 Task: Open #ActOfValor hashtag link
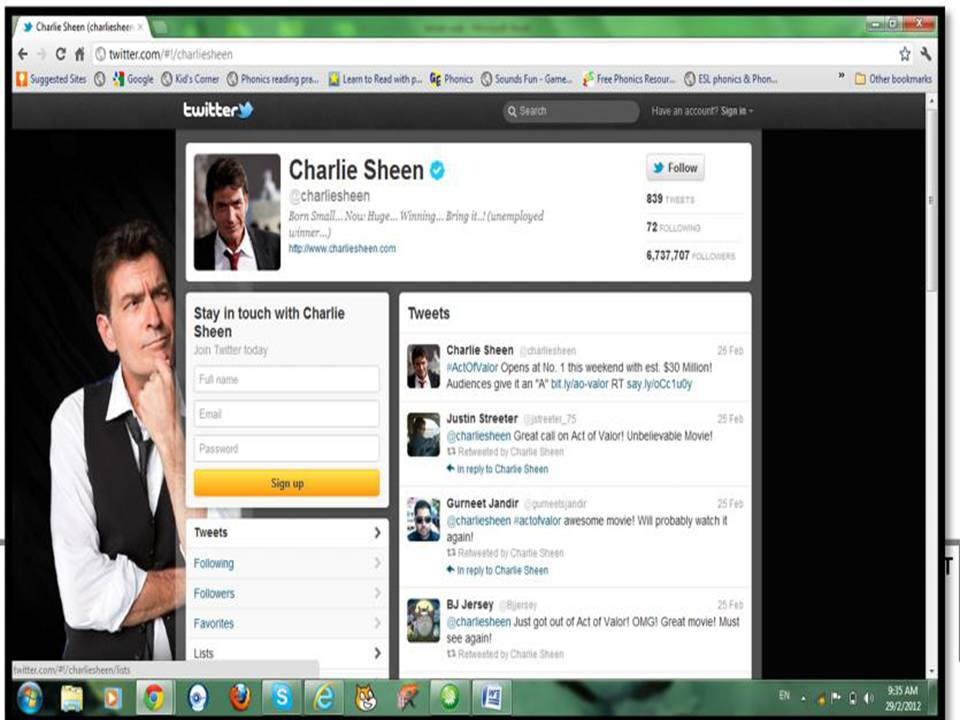click(x=472, y=367)
